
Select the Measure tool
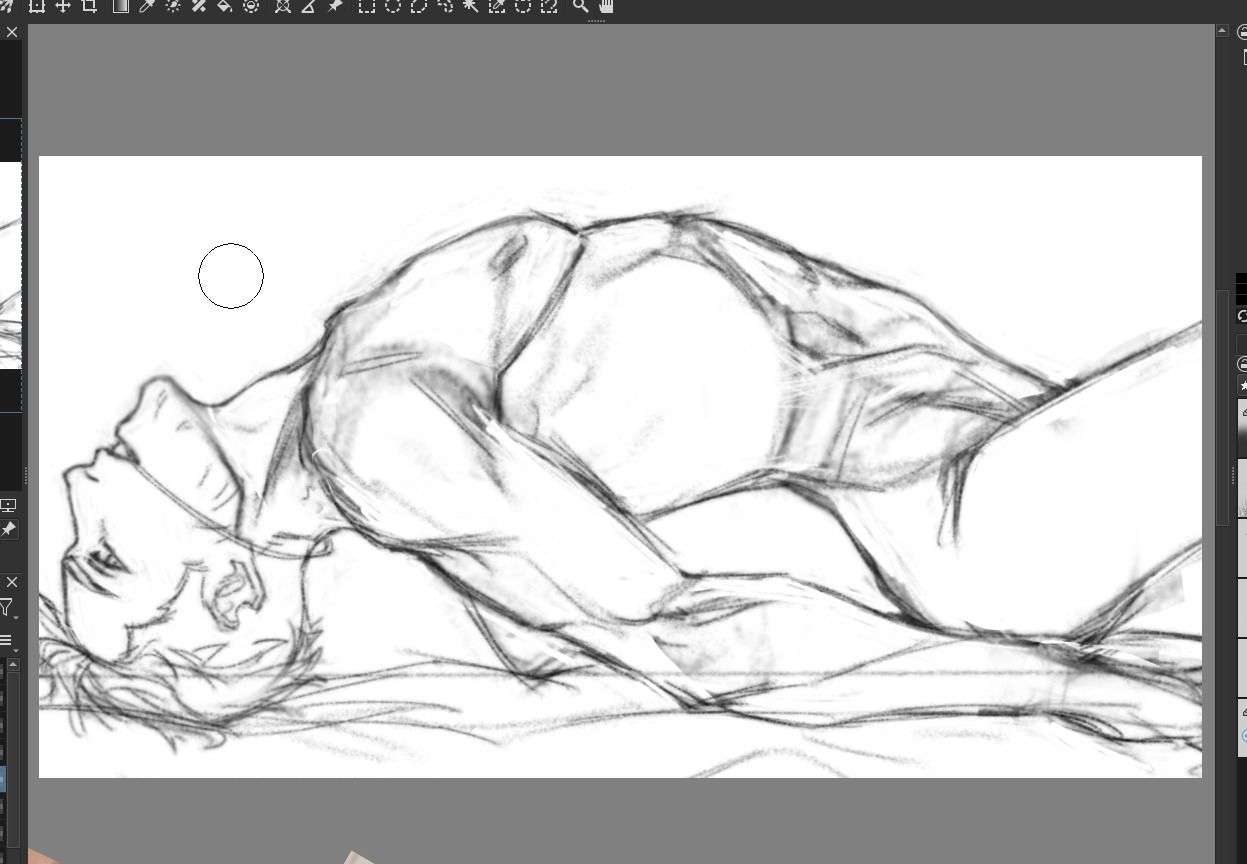(x=308, y=6)
